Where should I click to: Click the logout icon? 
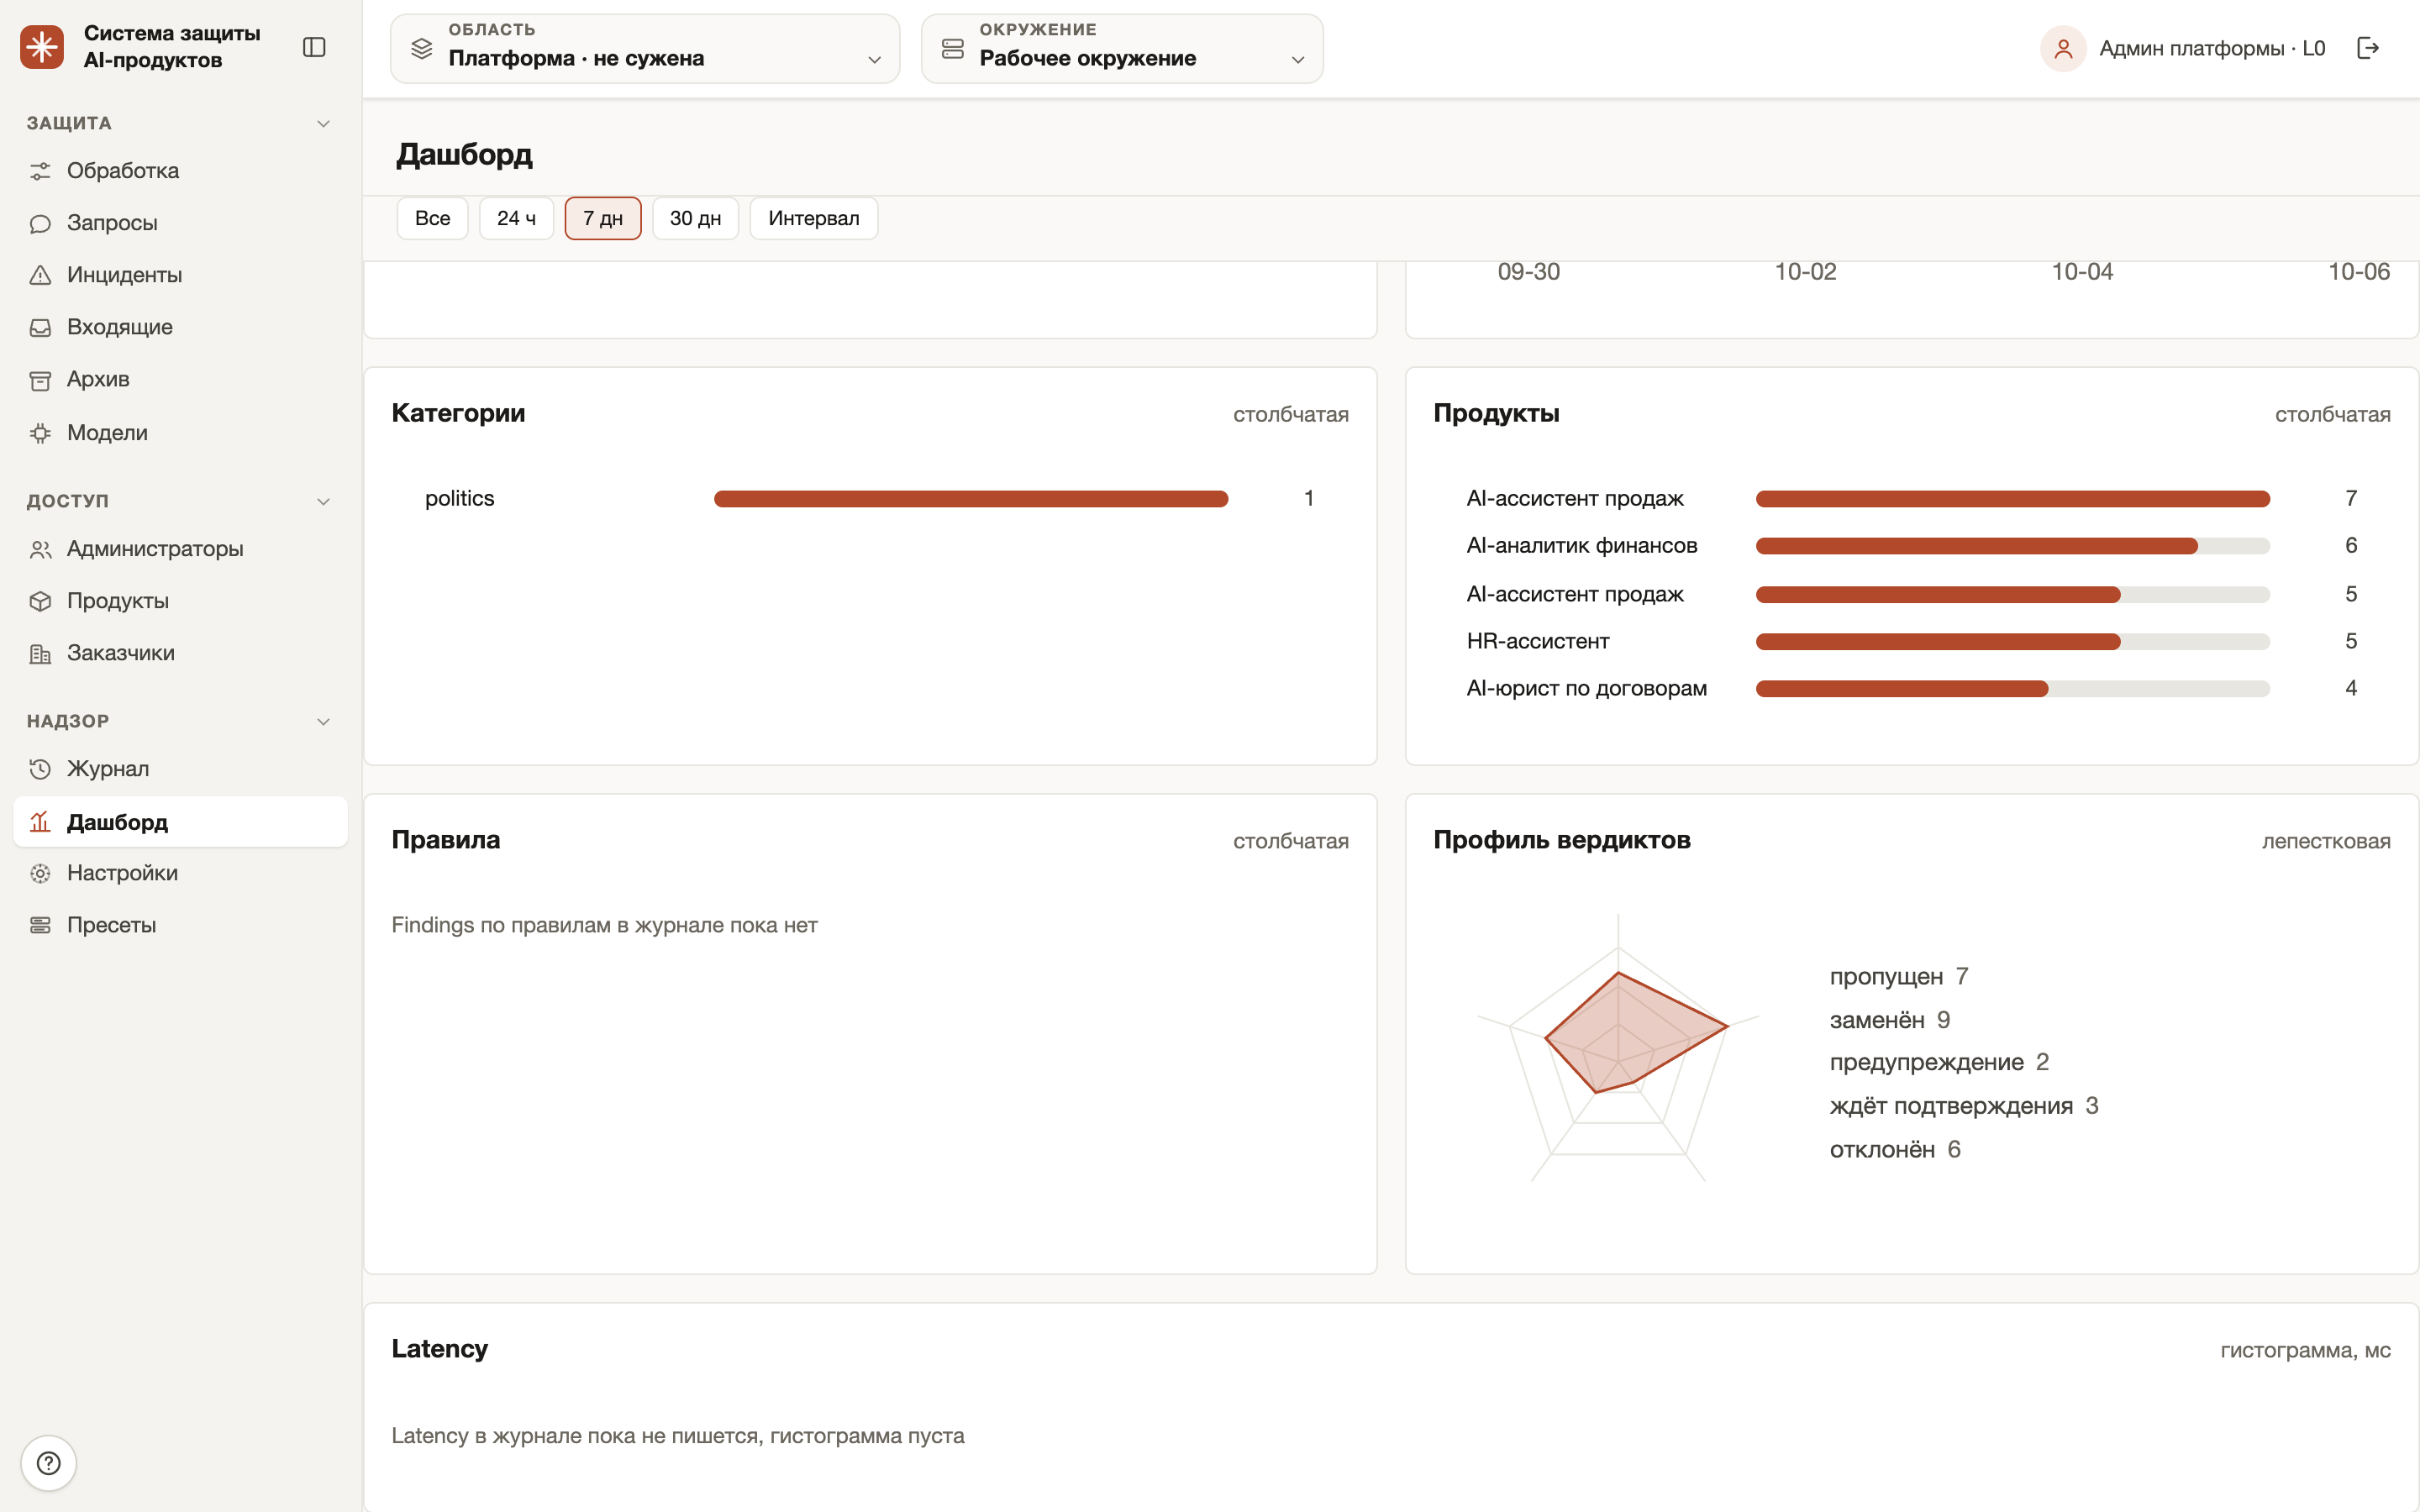2367,48
